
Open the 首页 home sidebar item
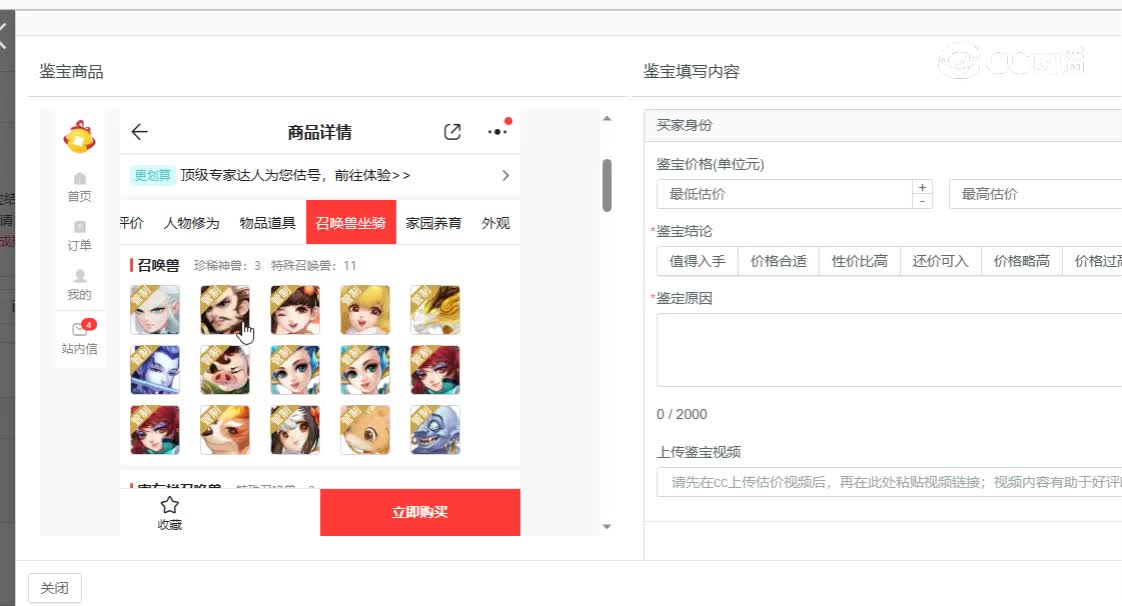(79, 187)
